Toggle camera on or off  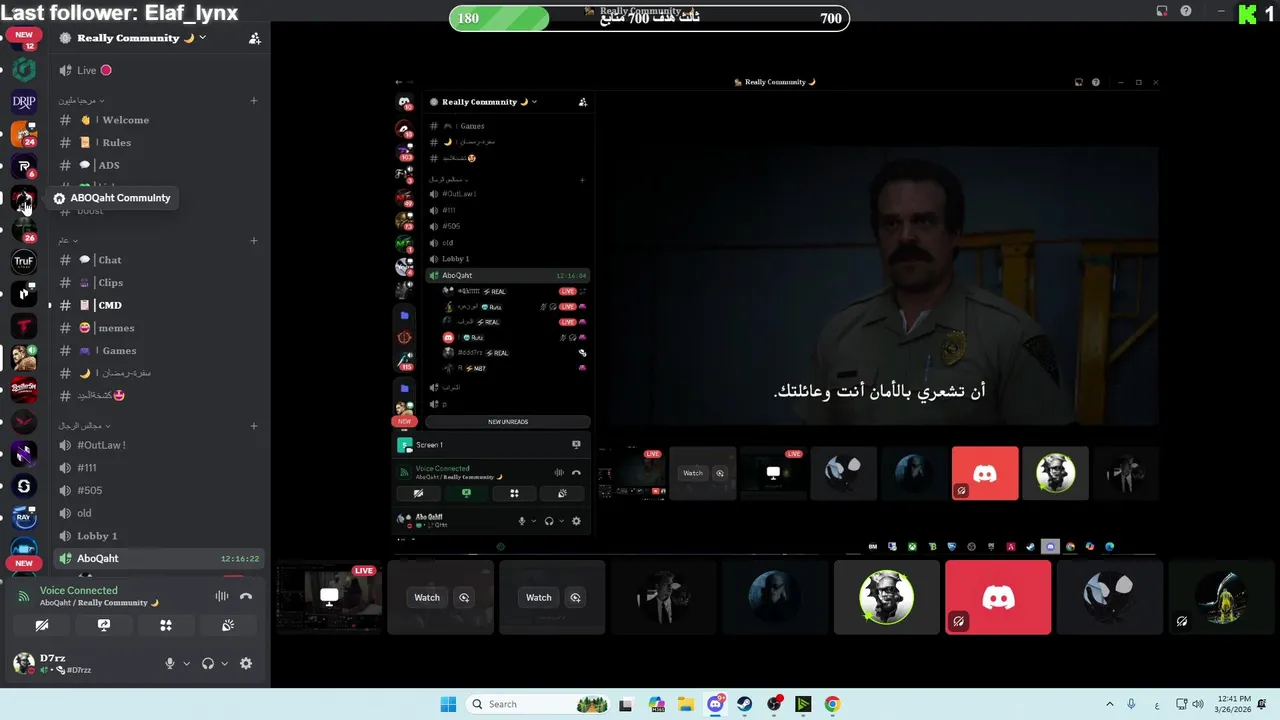(x=42, y=625)
